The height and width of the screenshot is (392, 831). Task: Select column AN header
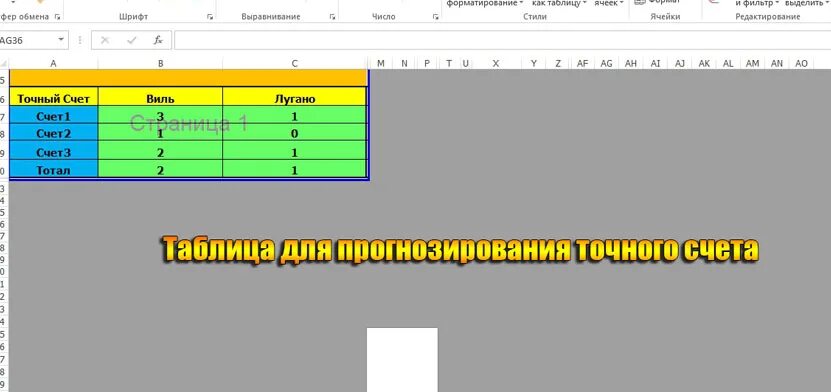pos(777,64)
